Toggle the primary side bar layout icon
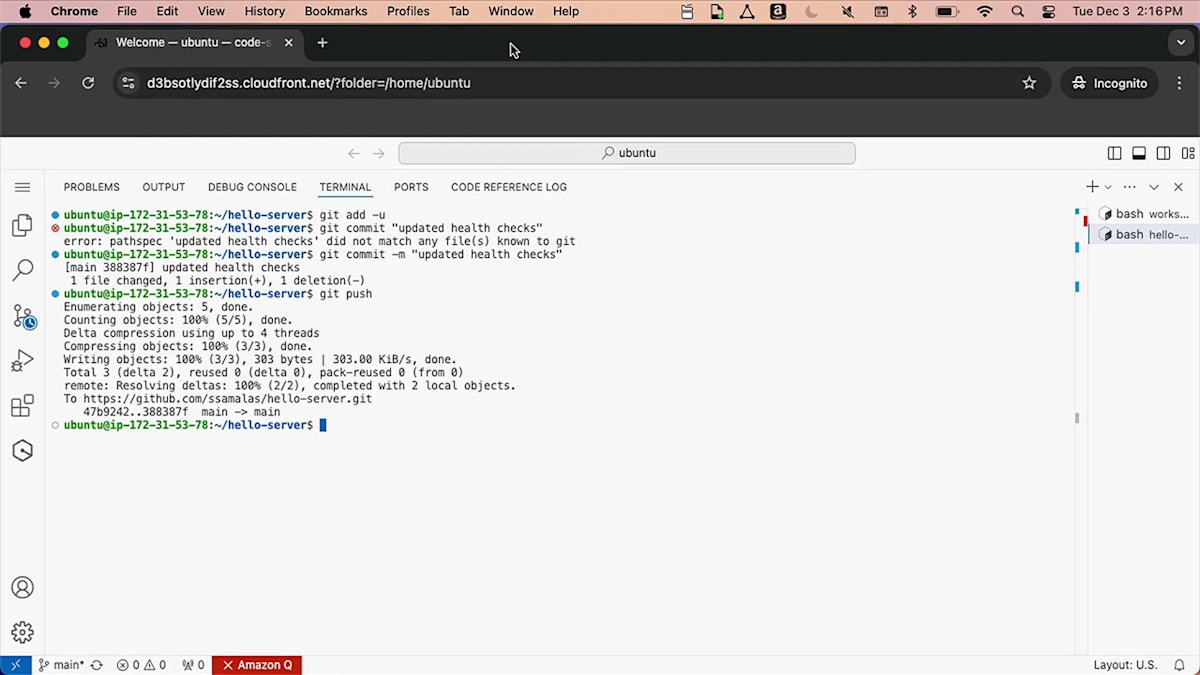The image size is (1200, 675). coord(1114,153)
